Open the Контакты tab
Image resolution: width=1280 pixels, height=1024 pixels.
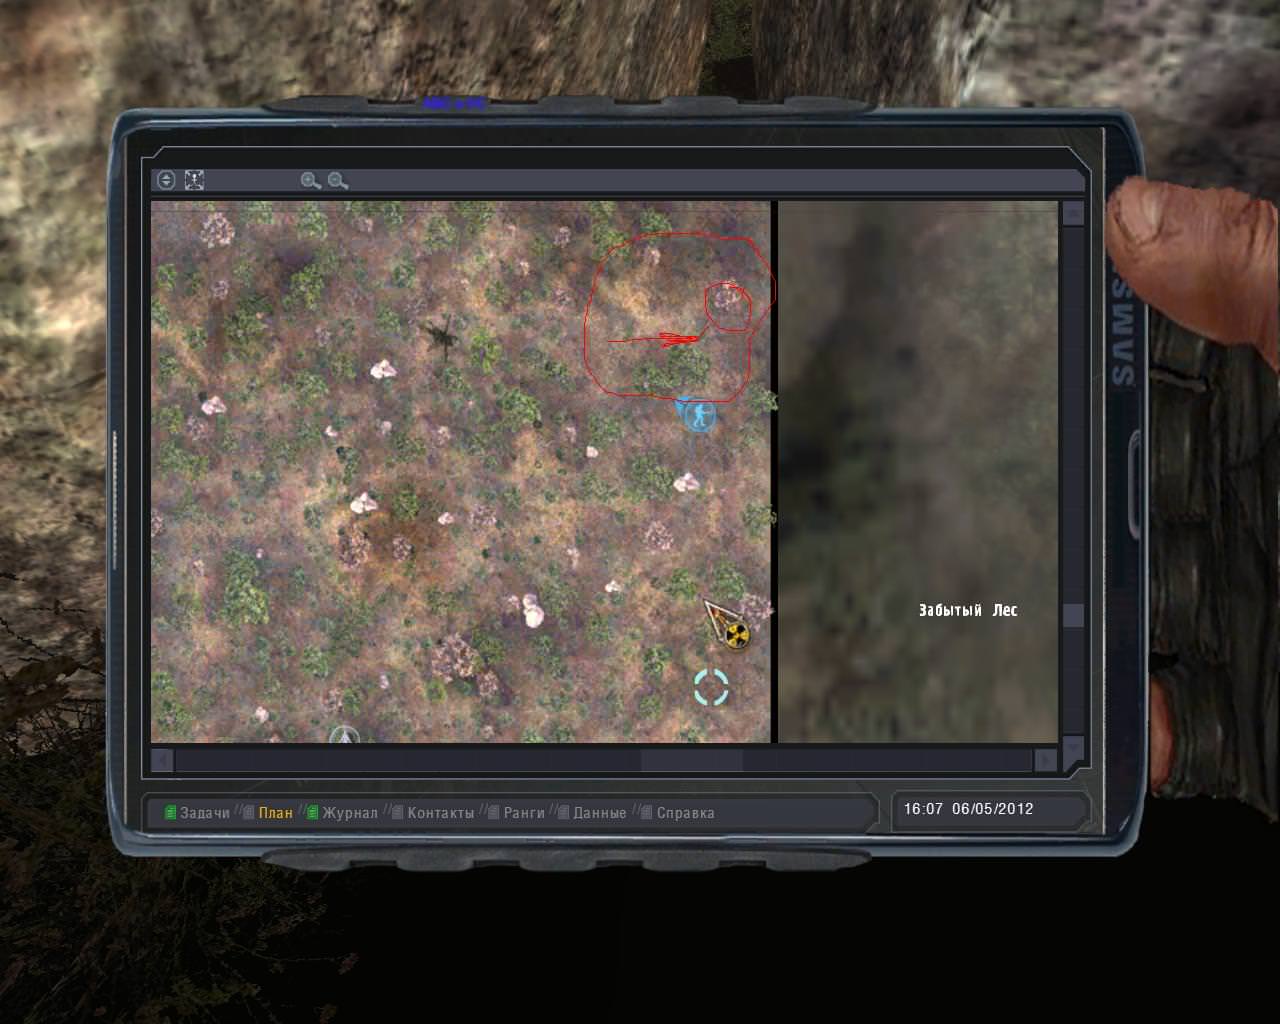(x=433, y=813)
